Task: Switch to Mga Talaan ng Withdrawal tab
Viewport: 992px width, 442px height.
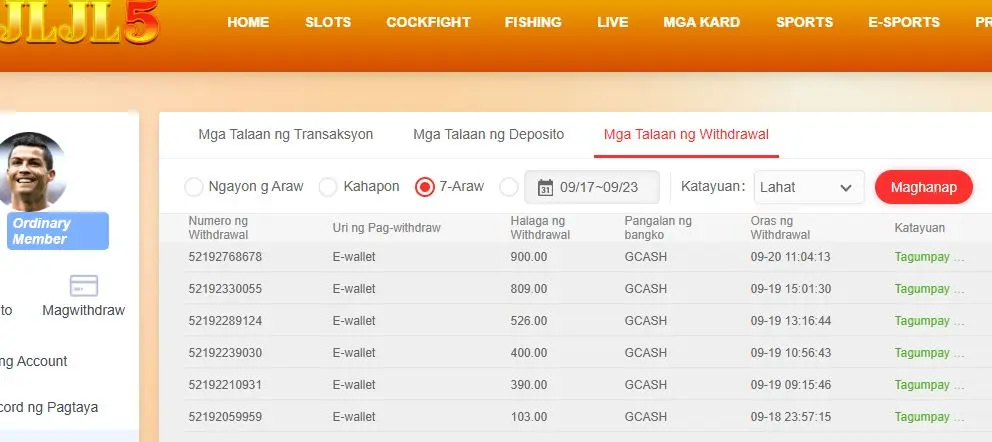Action: click(686, 135)
